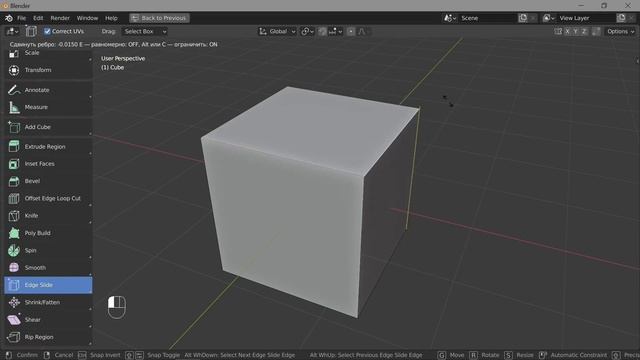Image resolution: width=640 pixels, height=360 pixels.
Task: Open the Help menu
Action: click(x=111, y=18)
